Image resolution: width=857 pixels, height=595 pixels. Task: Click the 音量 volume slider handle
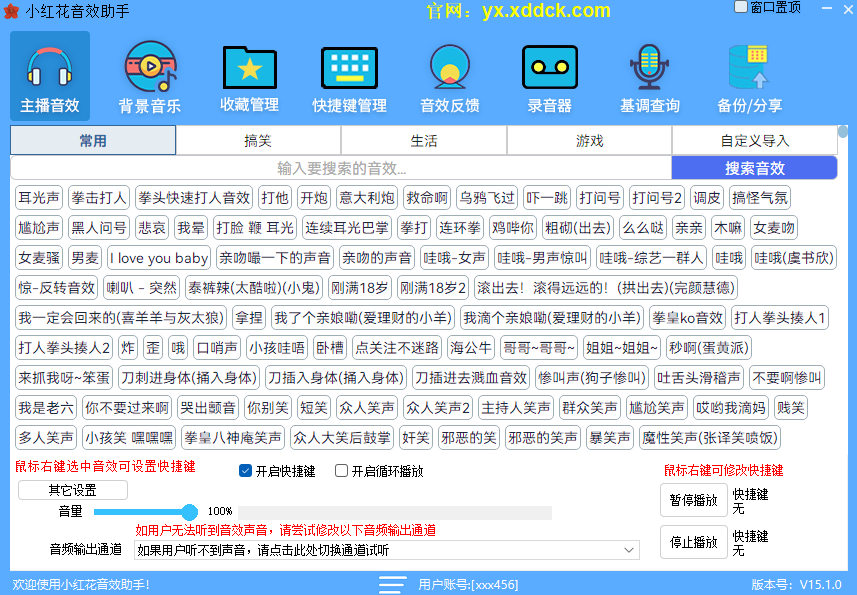[x=190, y=512]
